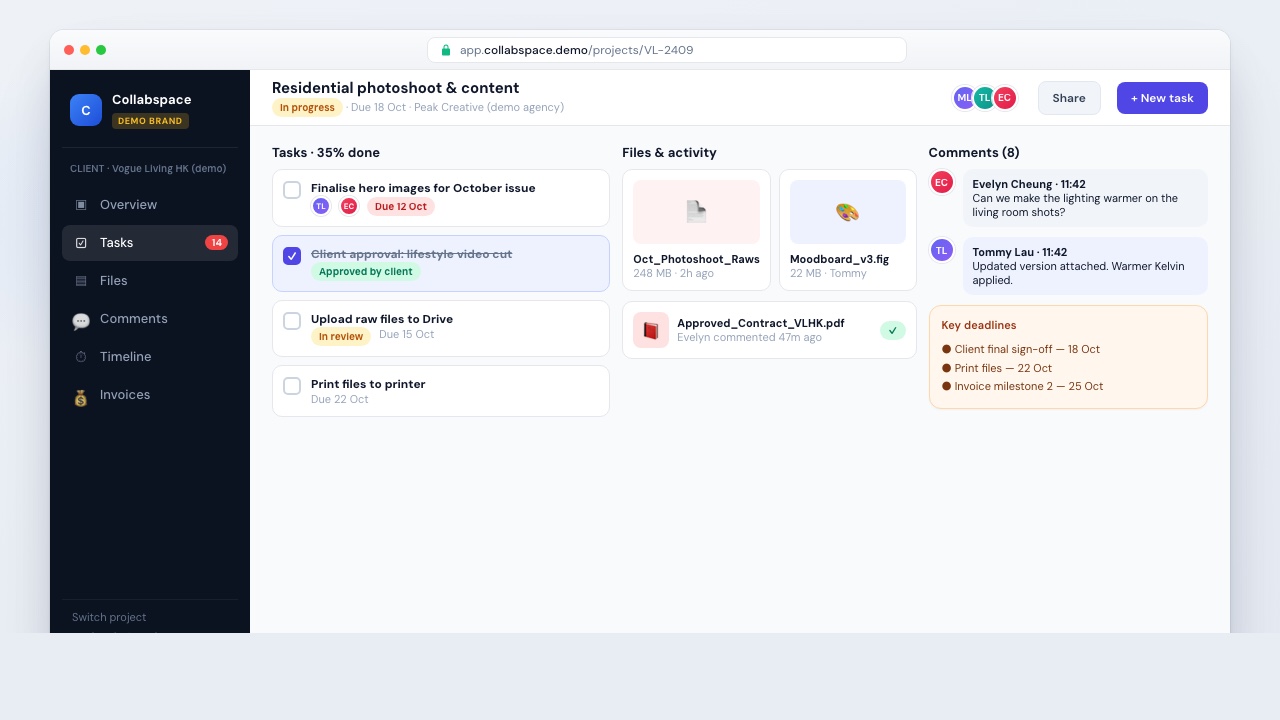Open the Oct_Photoshoot_Raws file thumbnail
The height and width of the screenshot is (720, 1280).
[x=696, y=212]
